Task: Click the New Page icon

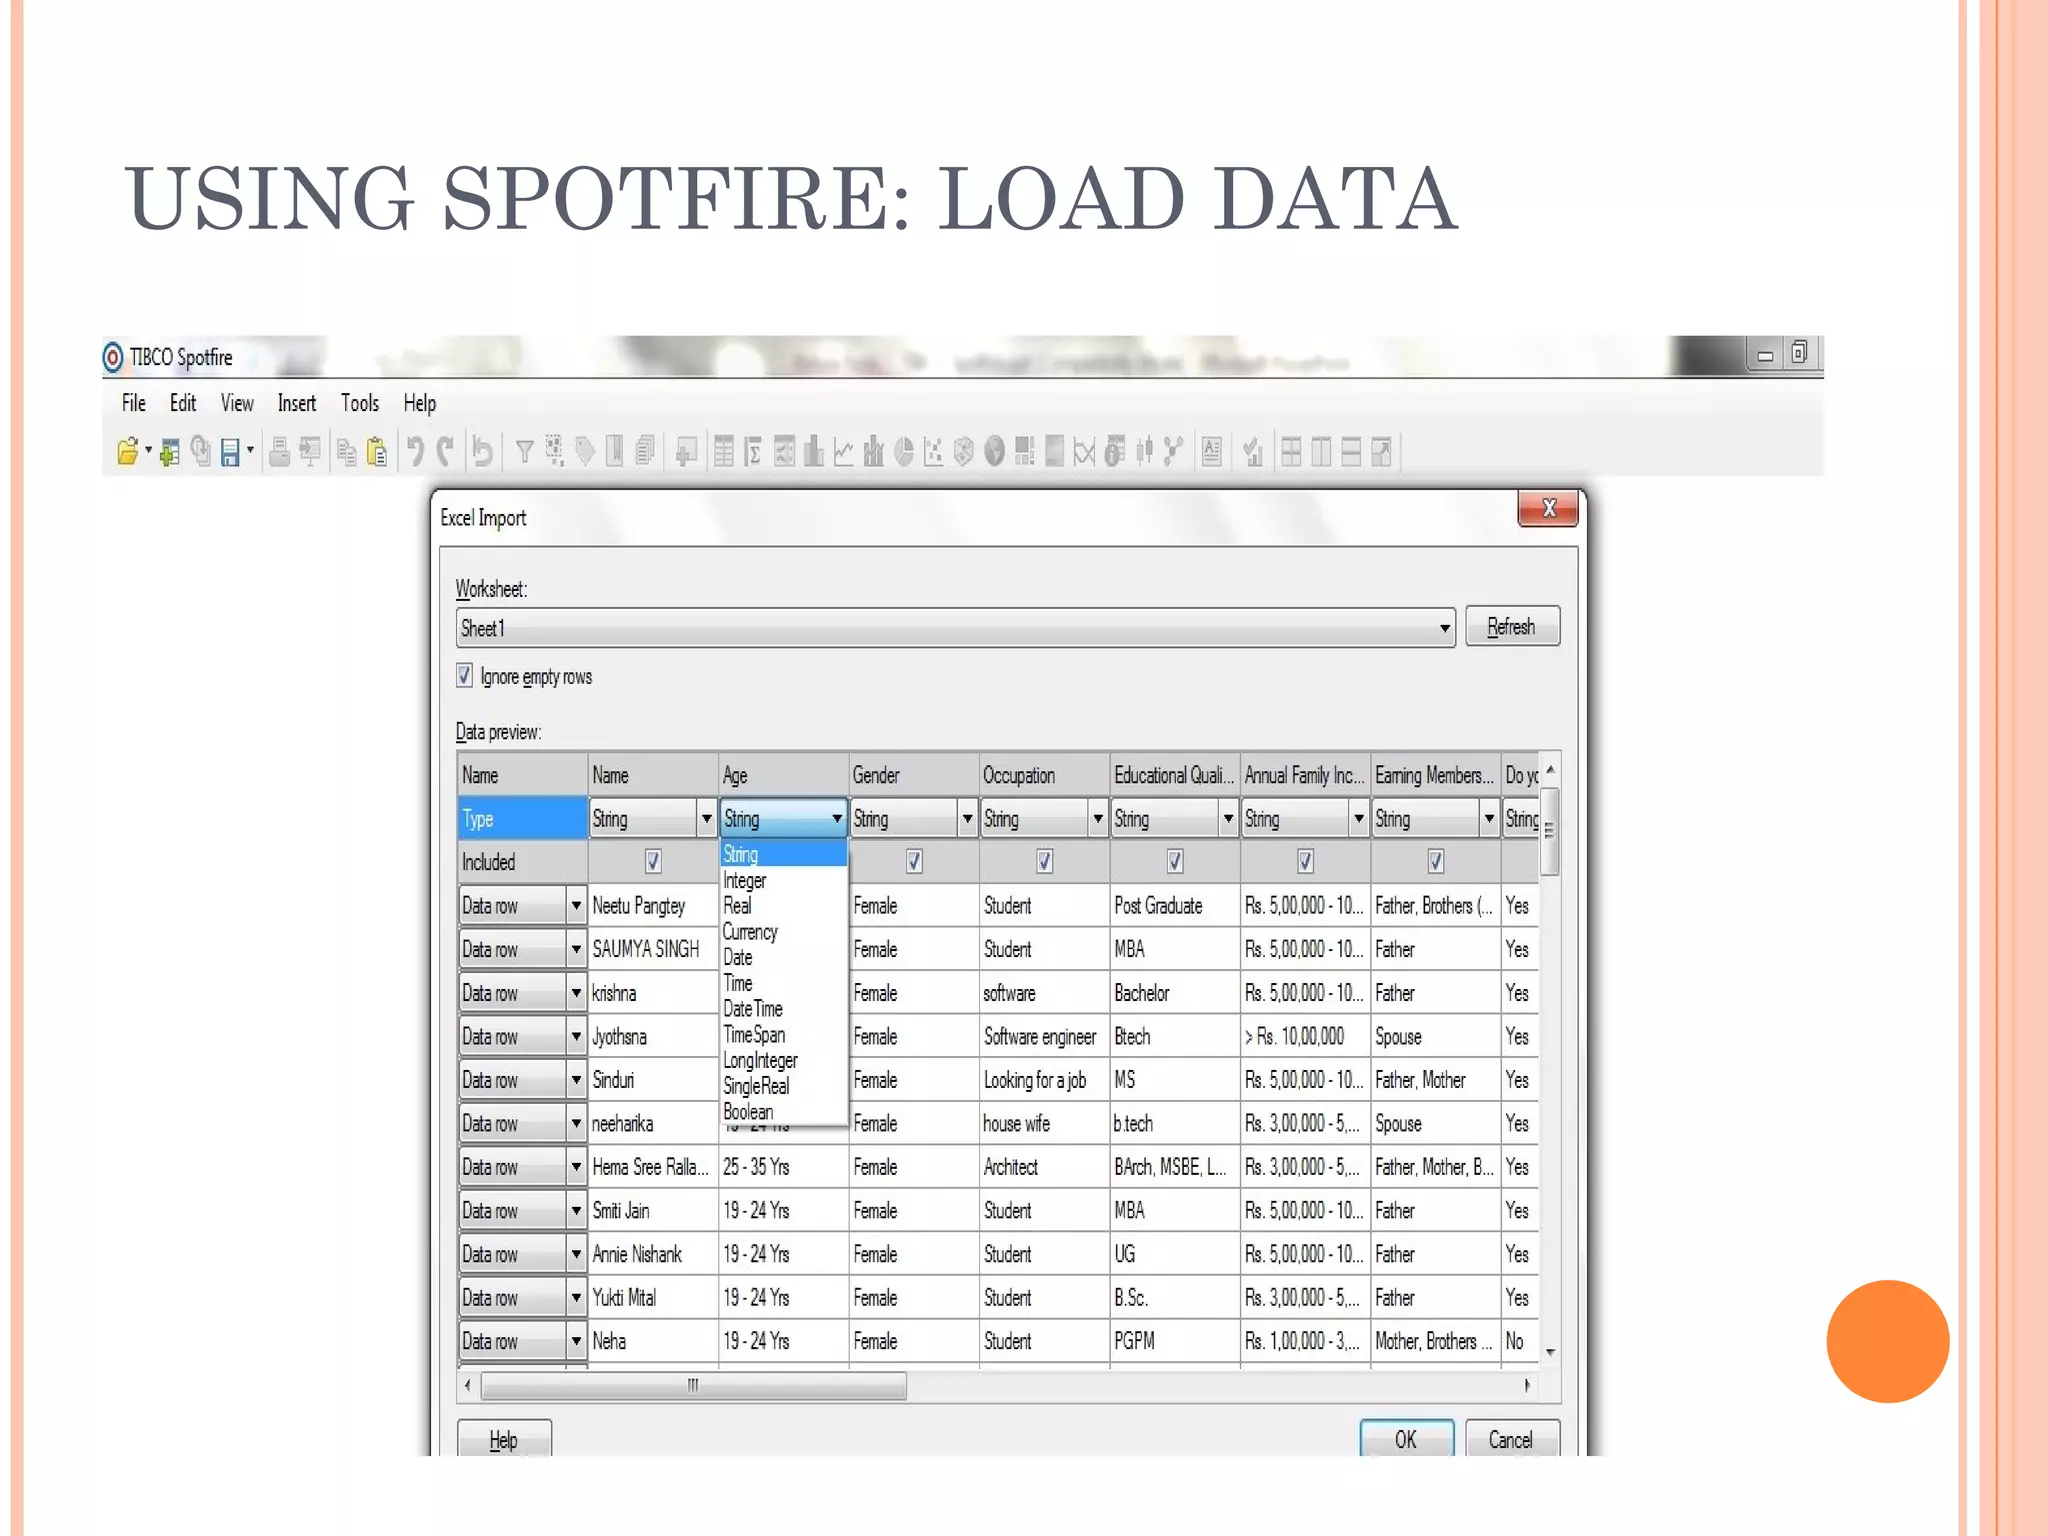Action: click(686, 453)
